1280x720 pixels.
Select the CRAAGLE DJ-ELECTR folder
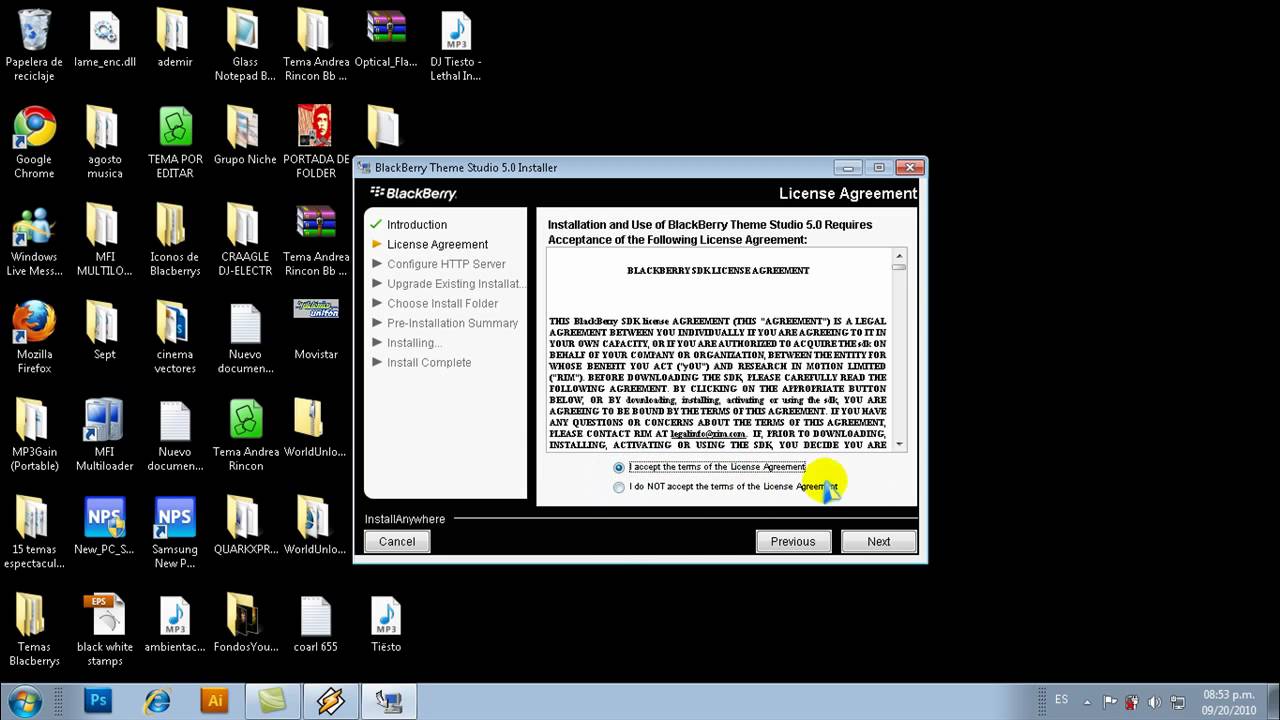[245, 241]
